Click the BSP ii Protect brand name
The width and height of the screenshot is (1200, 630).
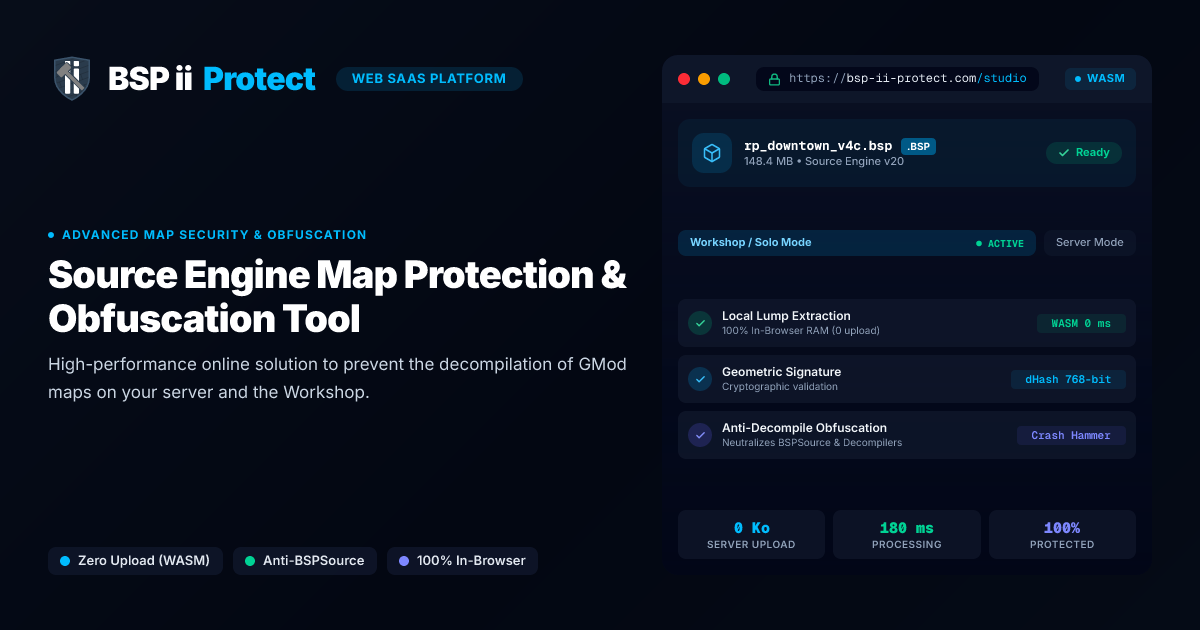212,79
